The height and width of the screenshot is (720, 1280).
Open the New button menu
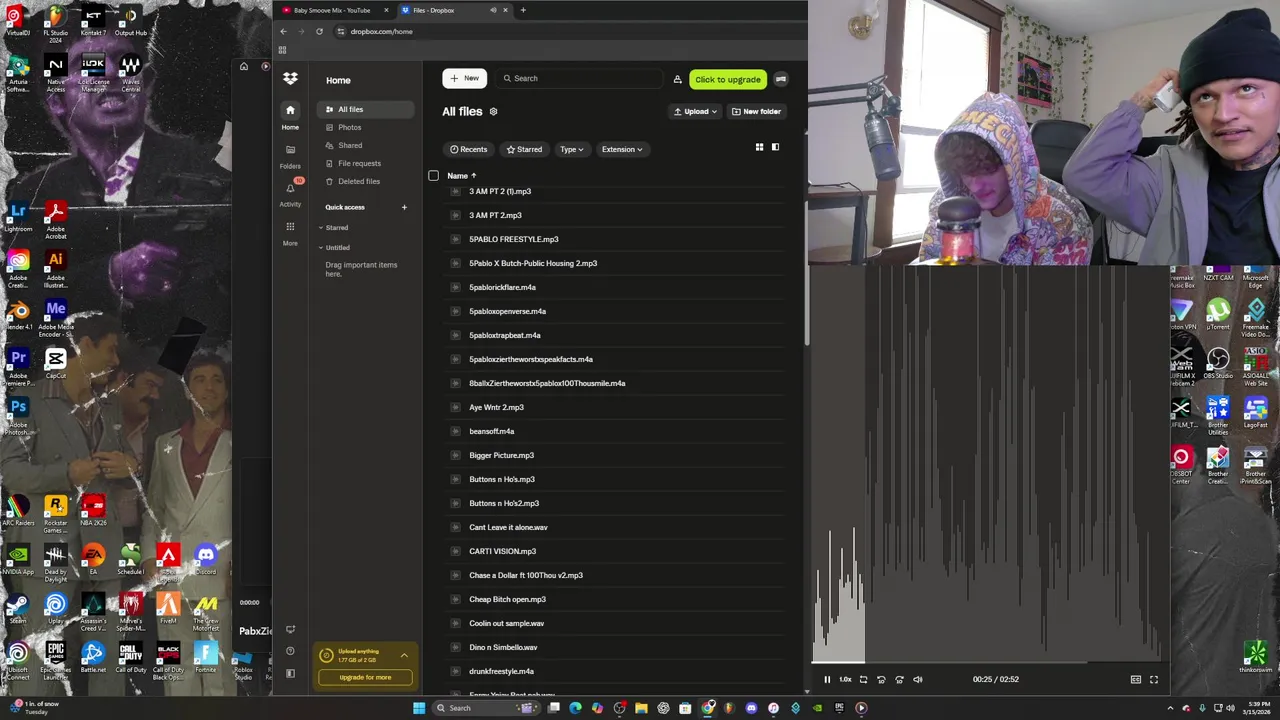(464, 78)
